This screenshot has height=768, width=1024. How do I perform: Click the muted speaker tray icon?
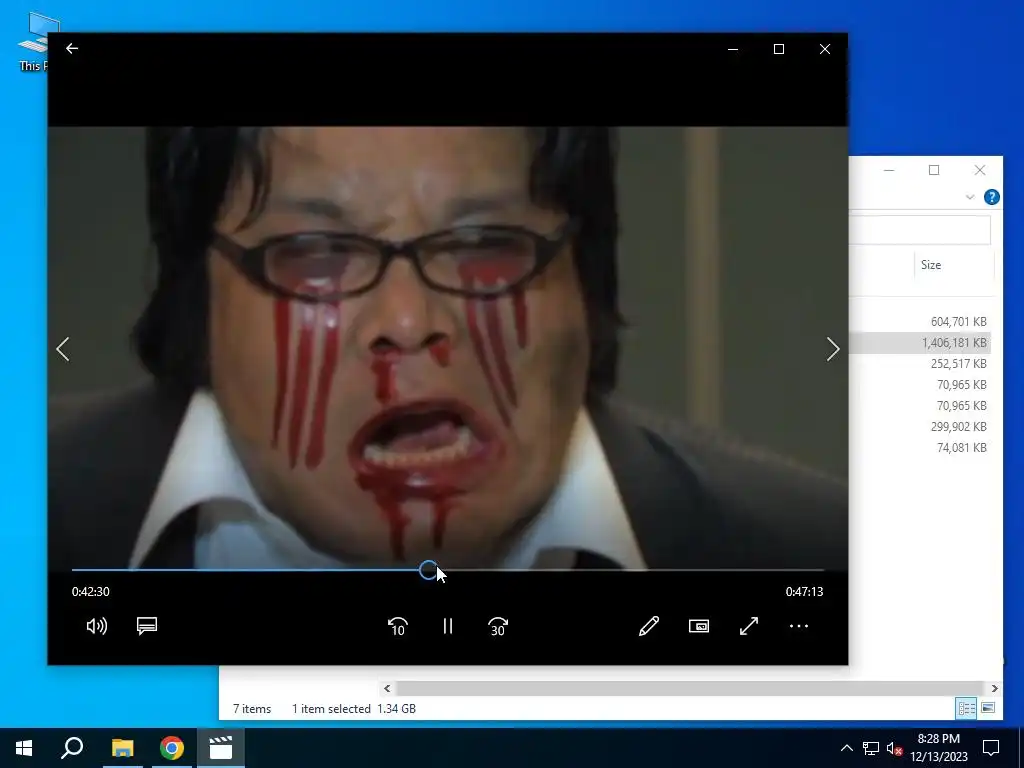coord(894,748)
